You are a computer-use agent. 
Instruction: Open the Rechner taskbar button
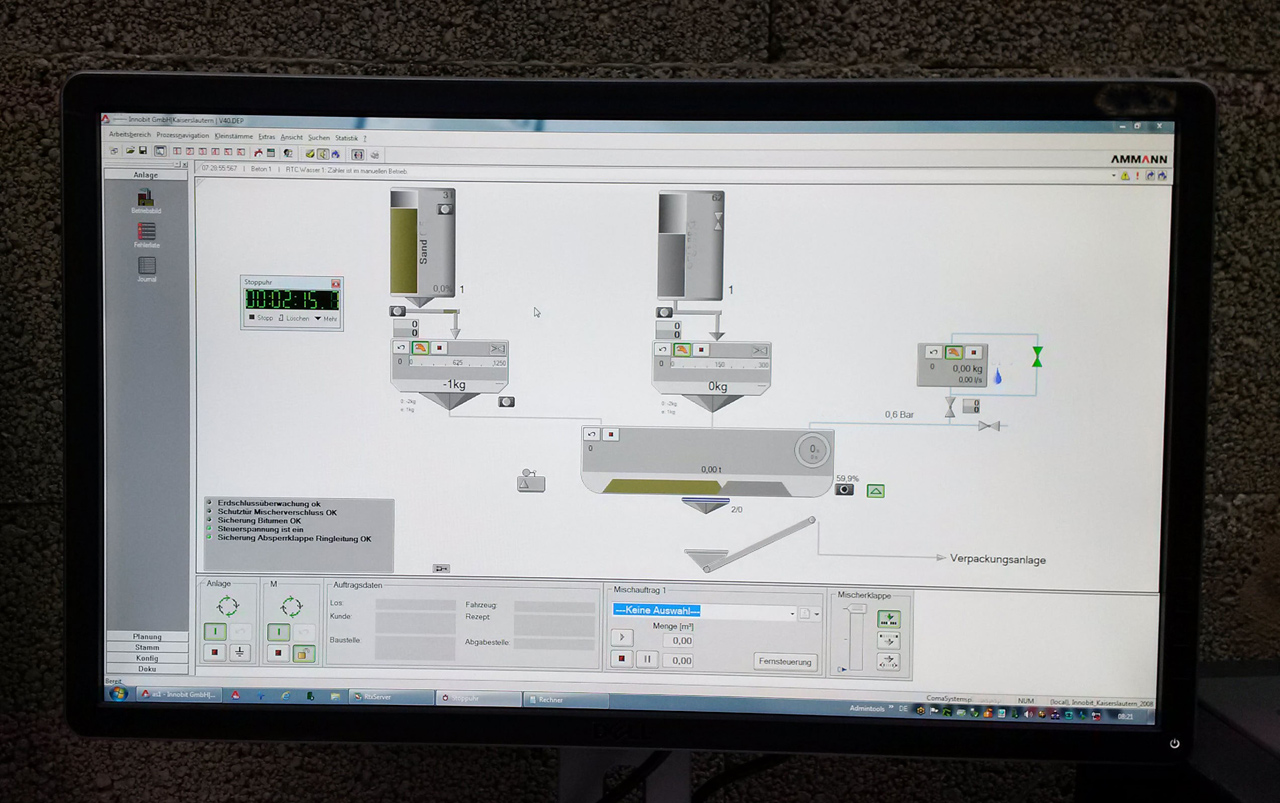point(567,700)
